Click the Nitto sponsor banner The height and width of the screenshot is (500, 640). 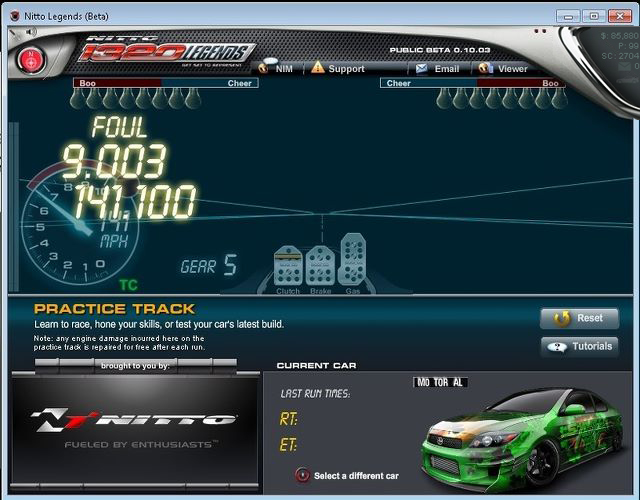tap(135, 429)
